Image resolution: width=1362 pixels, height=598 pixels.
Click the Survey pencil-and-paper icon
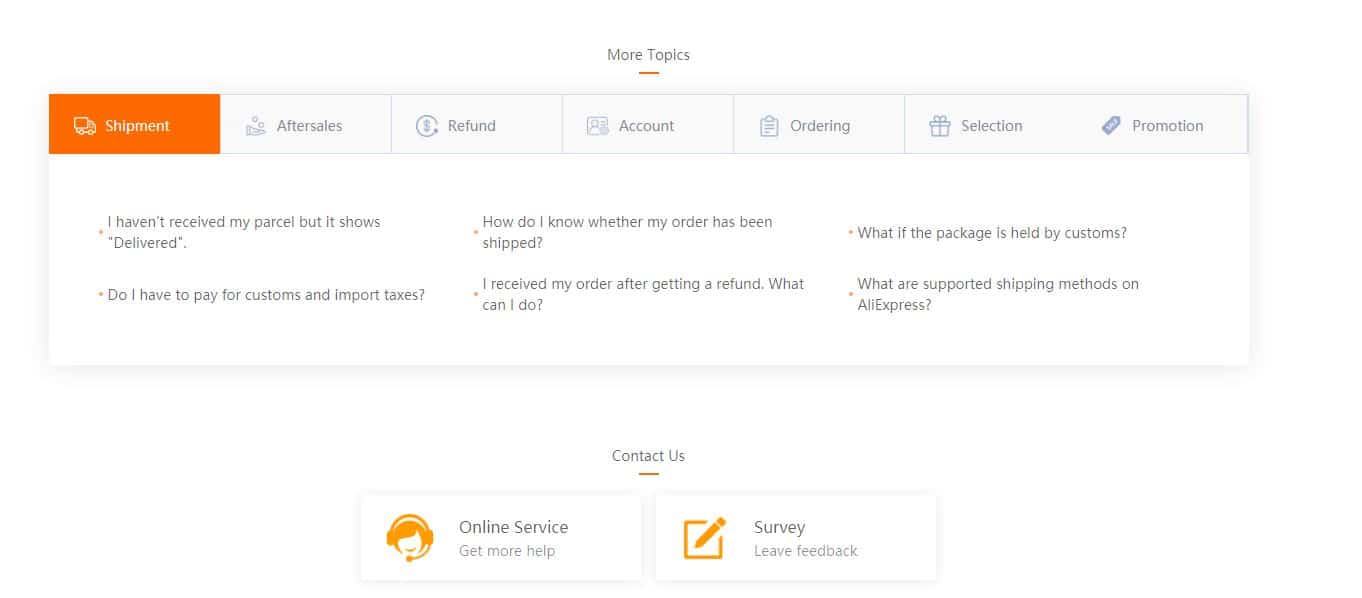coord(704,538)
